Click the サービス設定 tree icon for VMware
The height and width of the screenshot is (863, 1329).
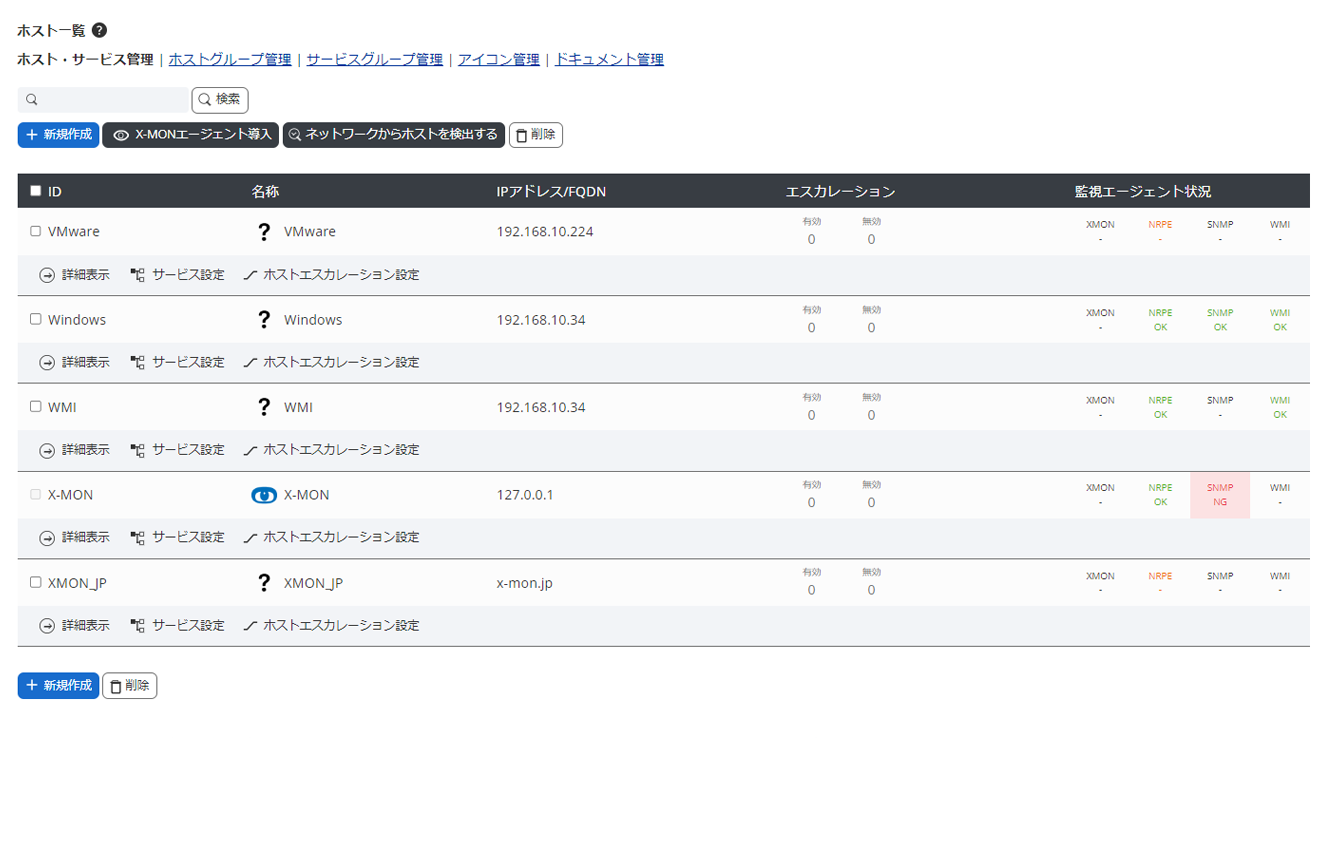(138, 275)
